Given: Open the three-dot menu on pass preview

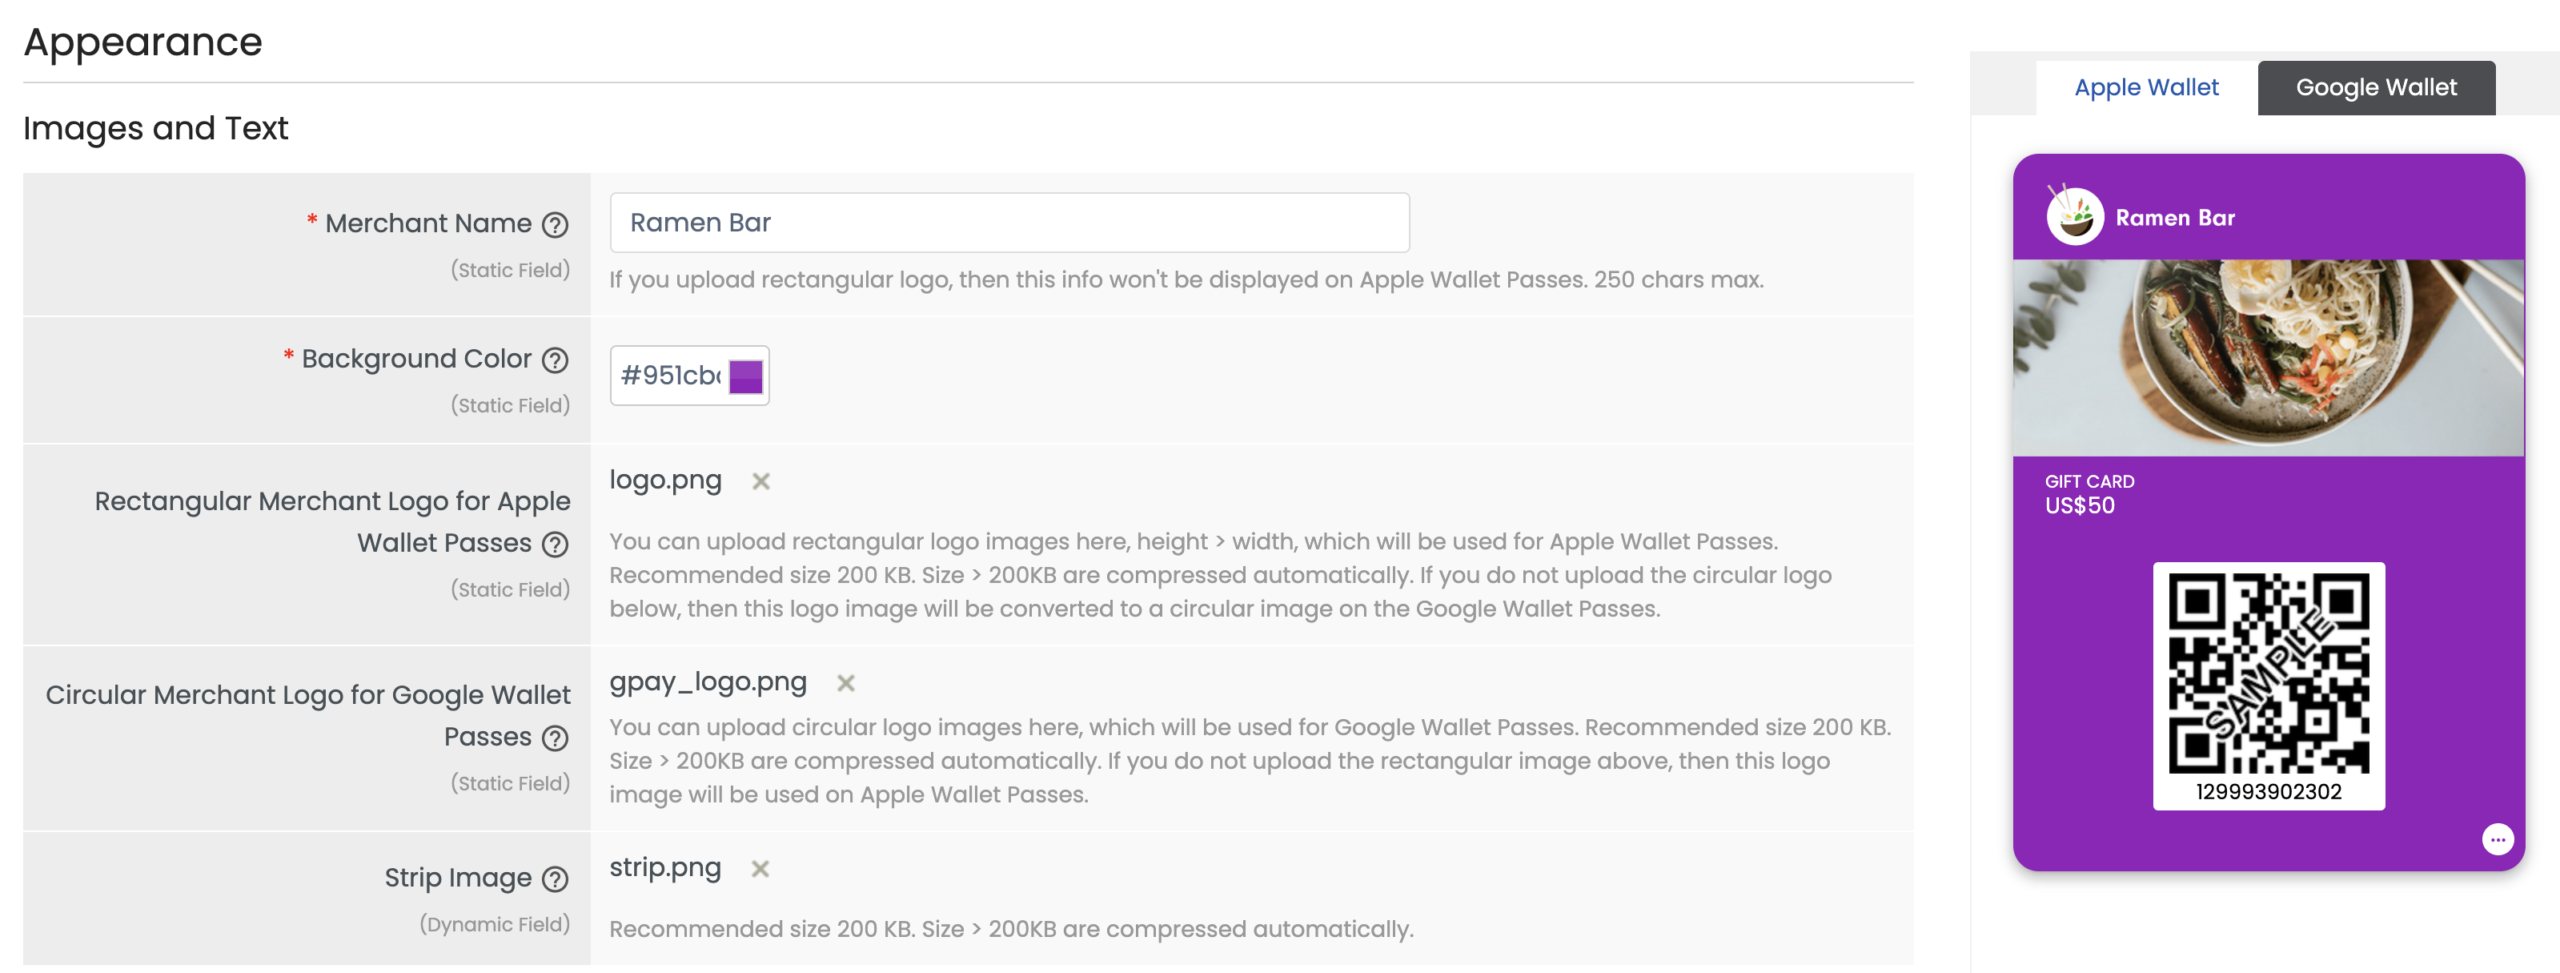Looking at the screenshot, I should [2497, 839].
